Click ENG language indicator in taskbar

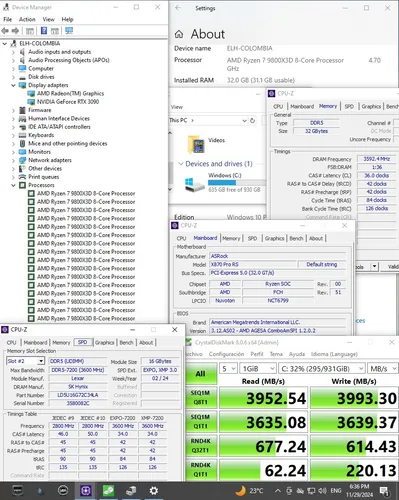(335, 491)
